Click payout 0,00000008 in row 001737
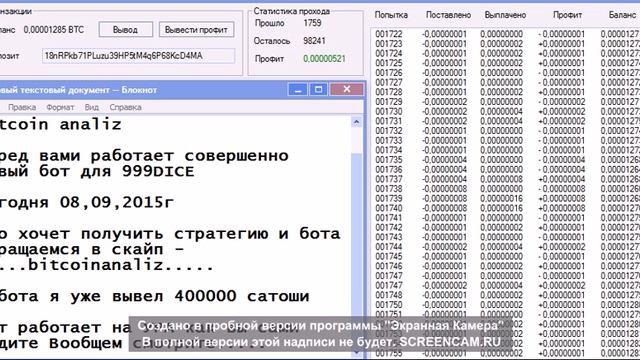 [x=501, y=179]
